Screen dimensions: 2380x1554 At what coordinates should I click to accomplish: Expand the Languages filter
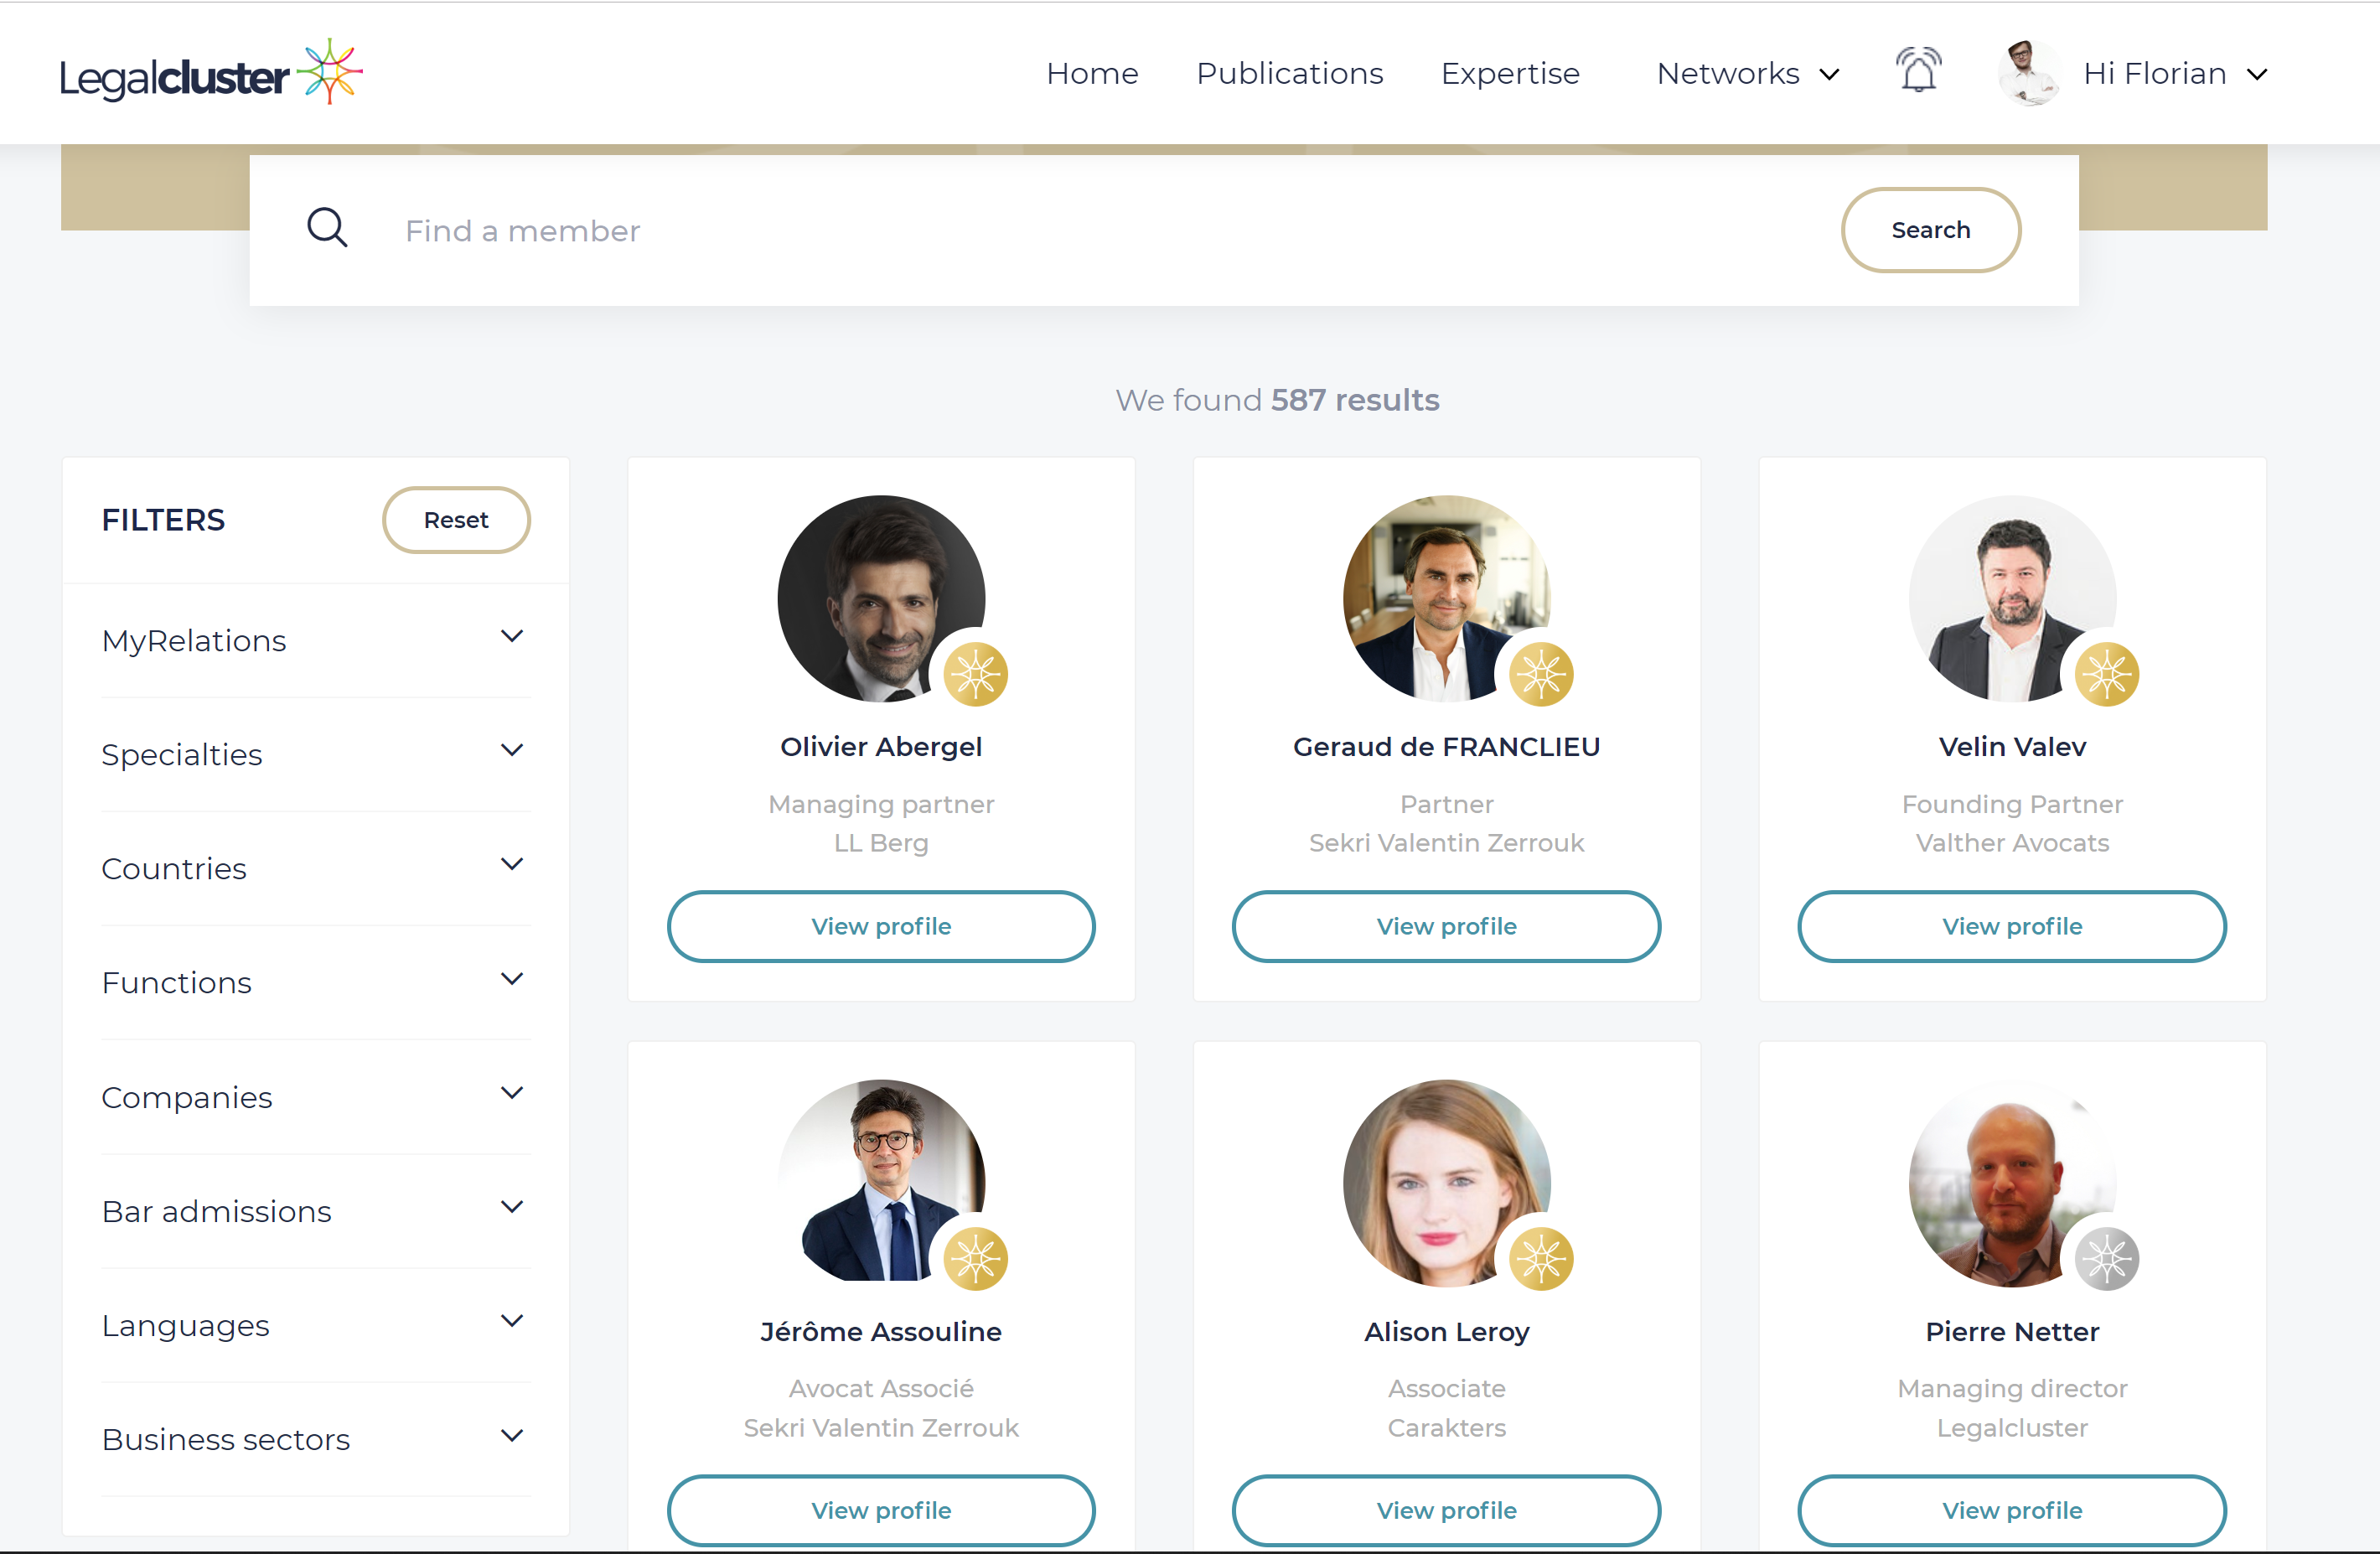click(315, 1325)
